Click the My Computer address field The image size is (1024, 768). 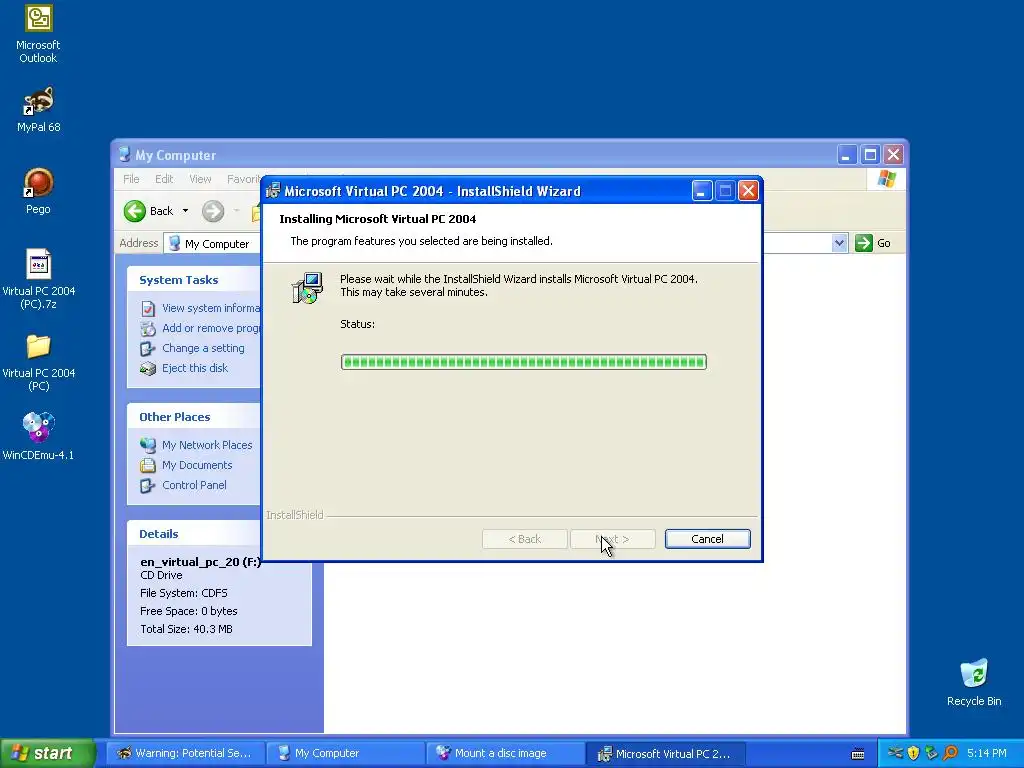coord(212,244)
